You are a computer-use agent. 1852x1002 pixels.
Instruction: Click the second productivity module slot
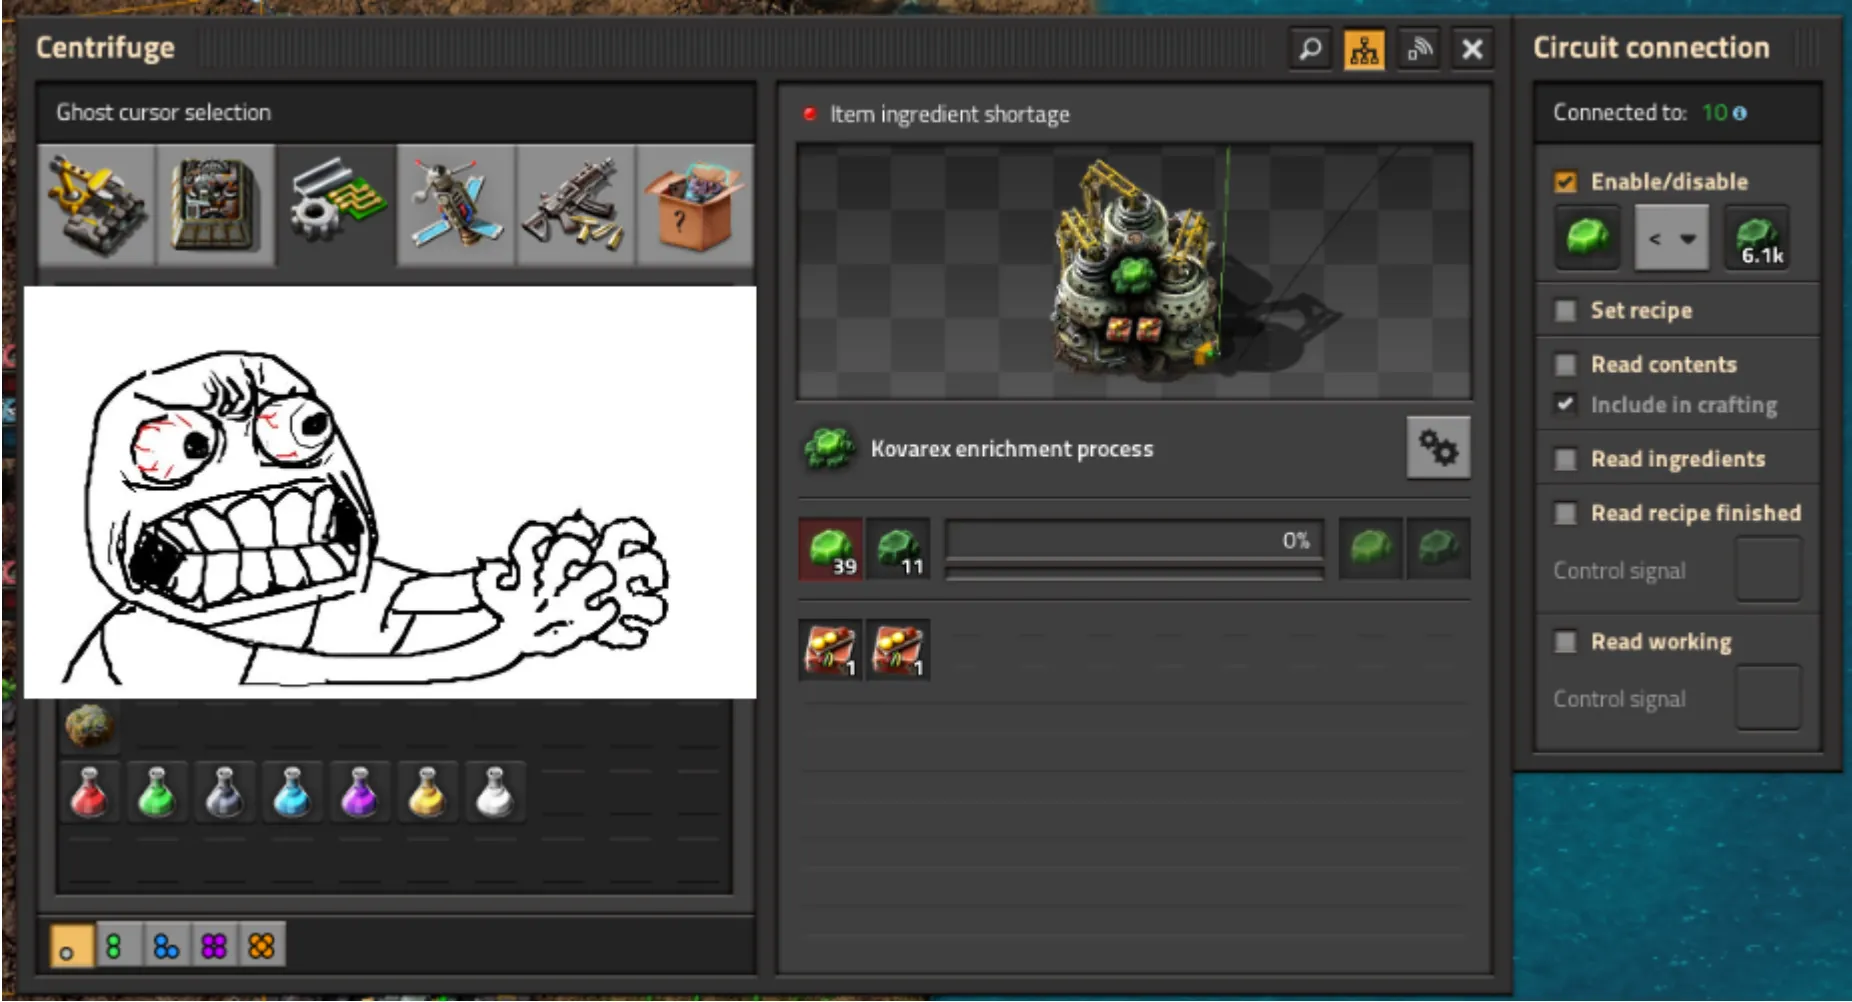(898, 651)
